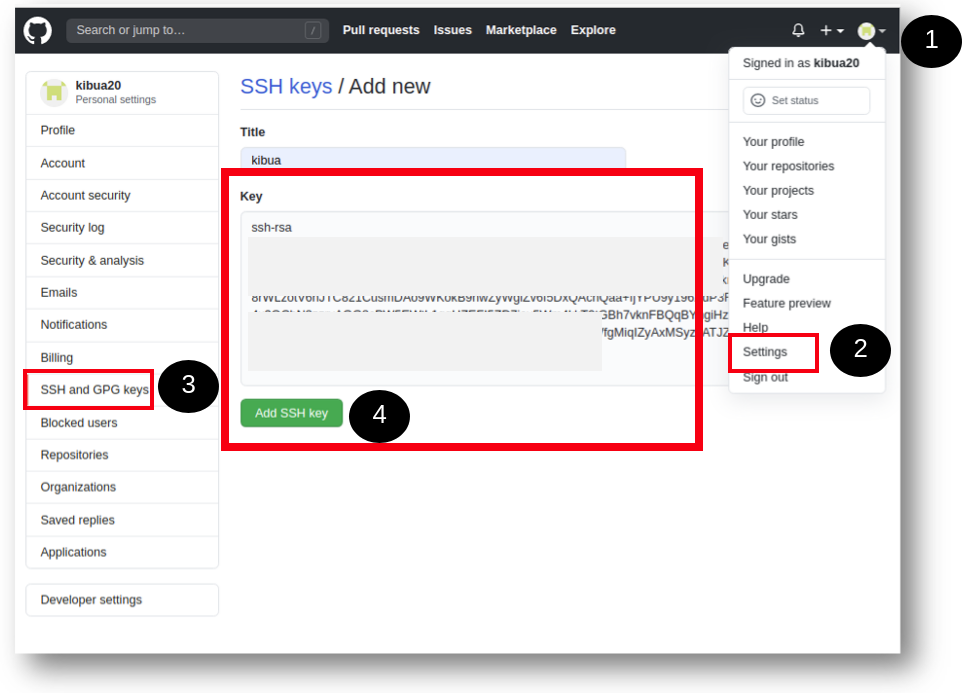The image size is (980, 693).
Task: Open Your projects from user menu
Action: click(x=778, y=191)
